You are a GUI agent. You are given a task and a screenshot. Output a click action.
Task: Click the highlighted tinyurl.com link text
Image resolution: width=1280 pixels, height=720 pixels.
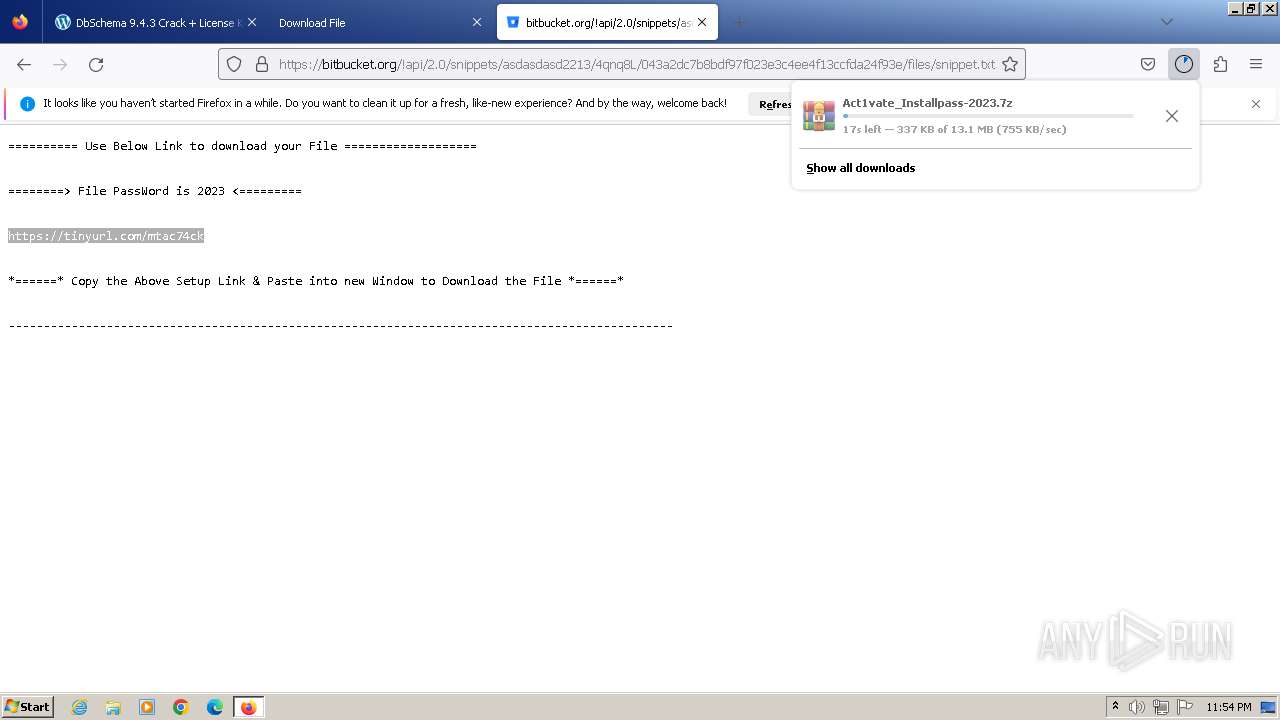coord(106,236)
